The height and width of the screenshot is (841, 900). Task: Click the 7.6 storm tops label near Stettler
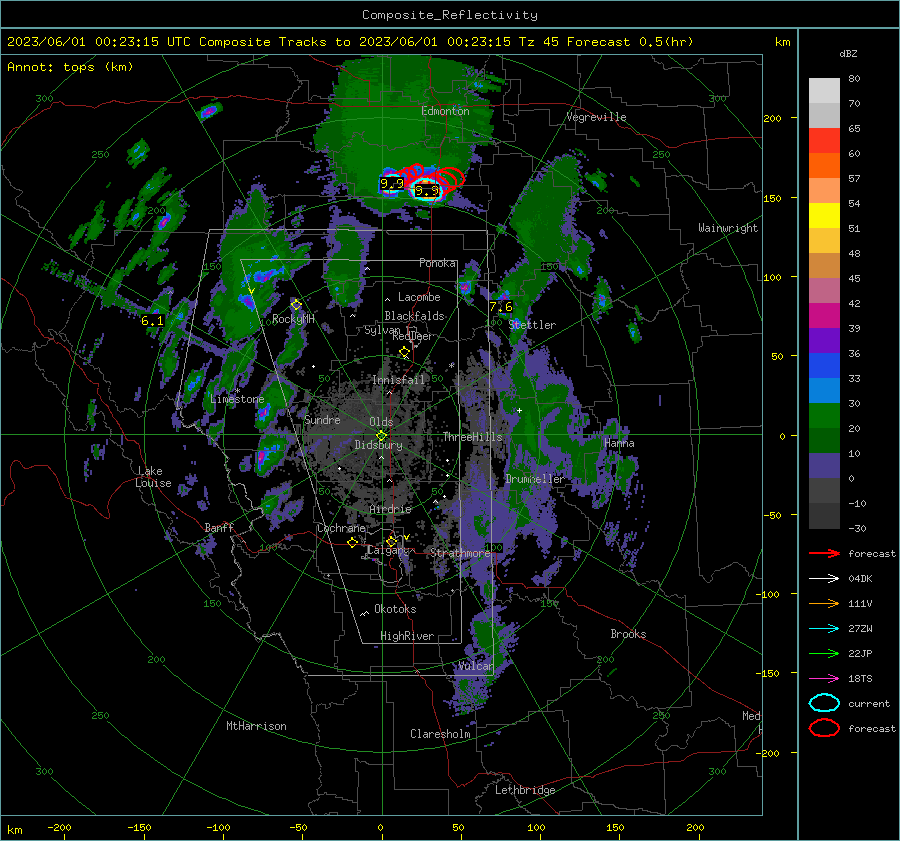[501, 307]
